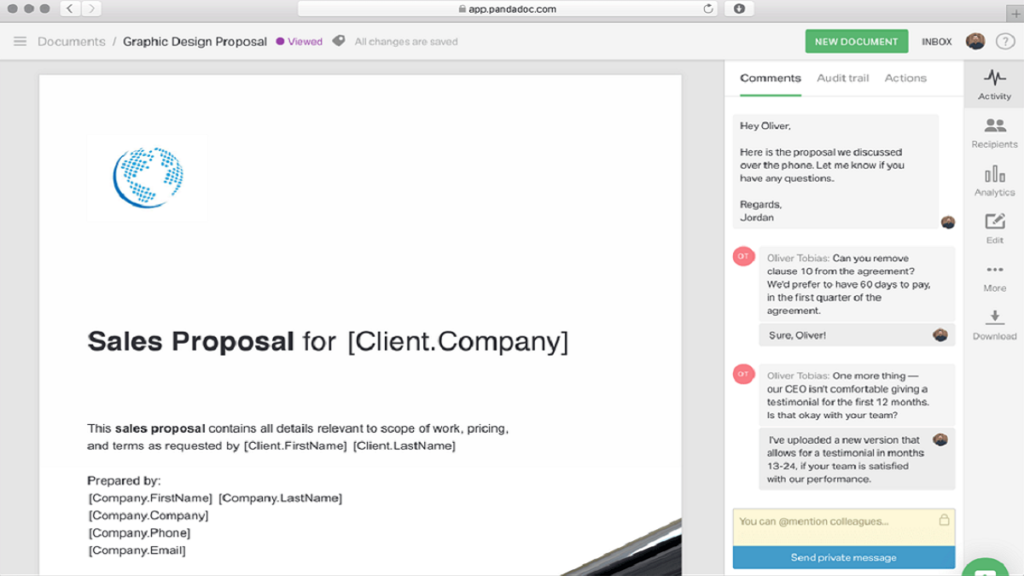Click the 'Sure, Oliver!' reply
The image size is (1024, 576).
pyautogui.click(x=856, y=335)
